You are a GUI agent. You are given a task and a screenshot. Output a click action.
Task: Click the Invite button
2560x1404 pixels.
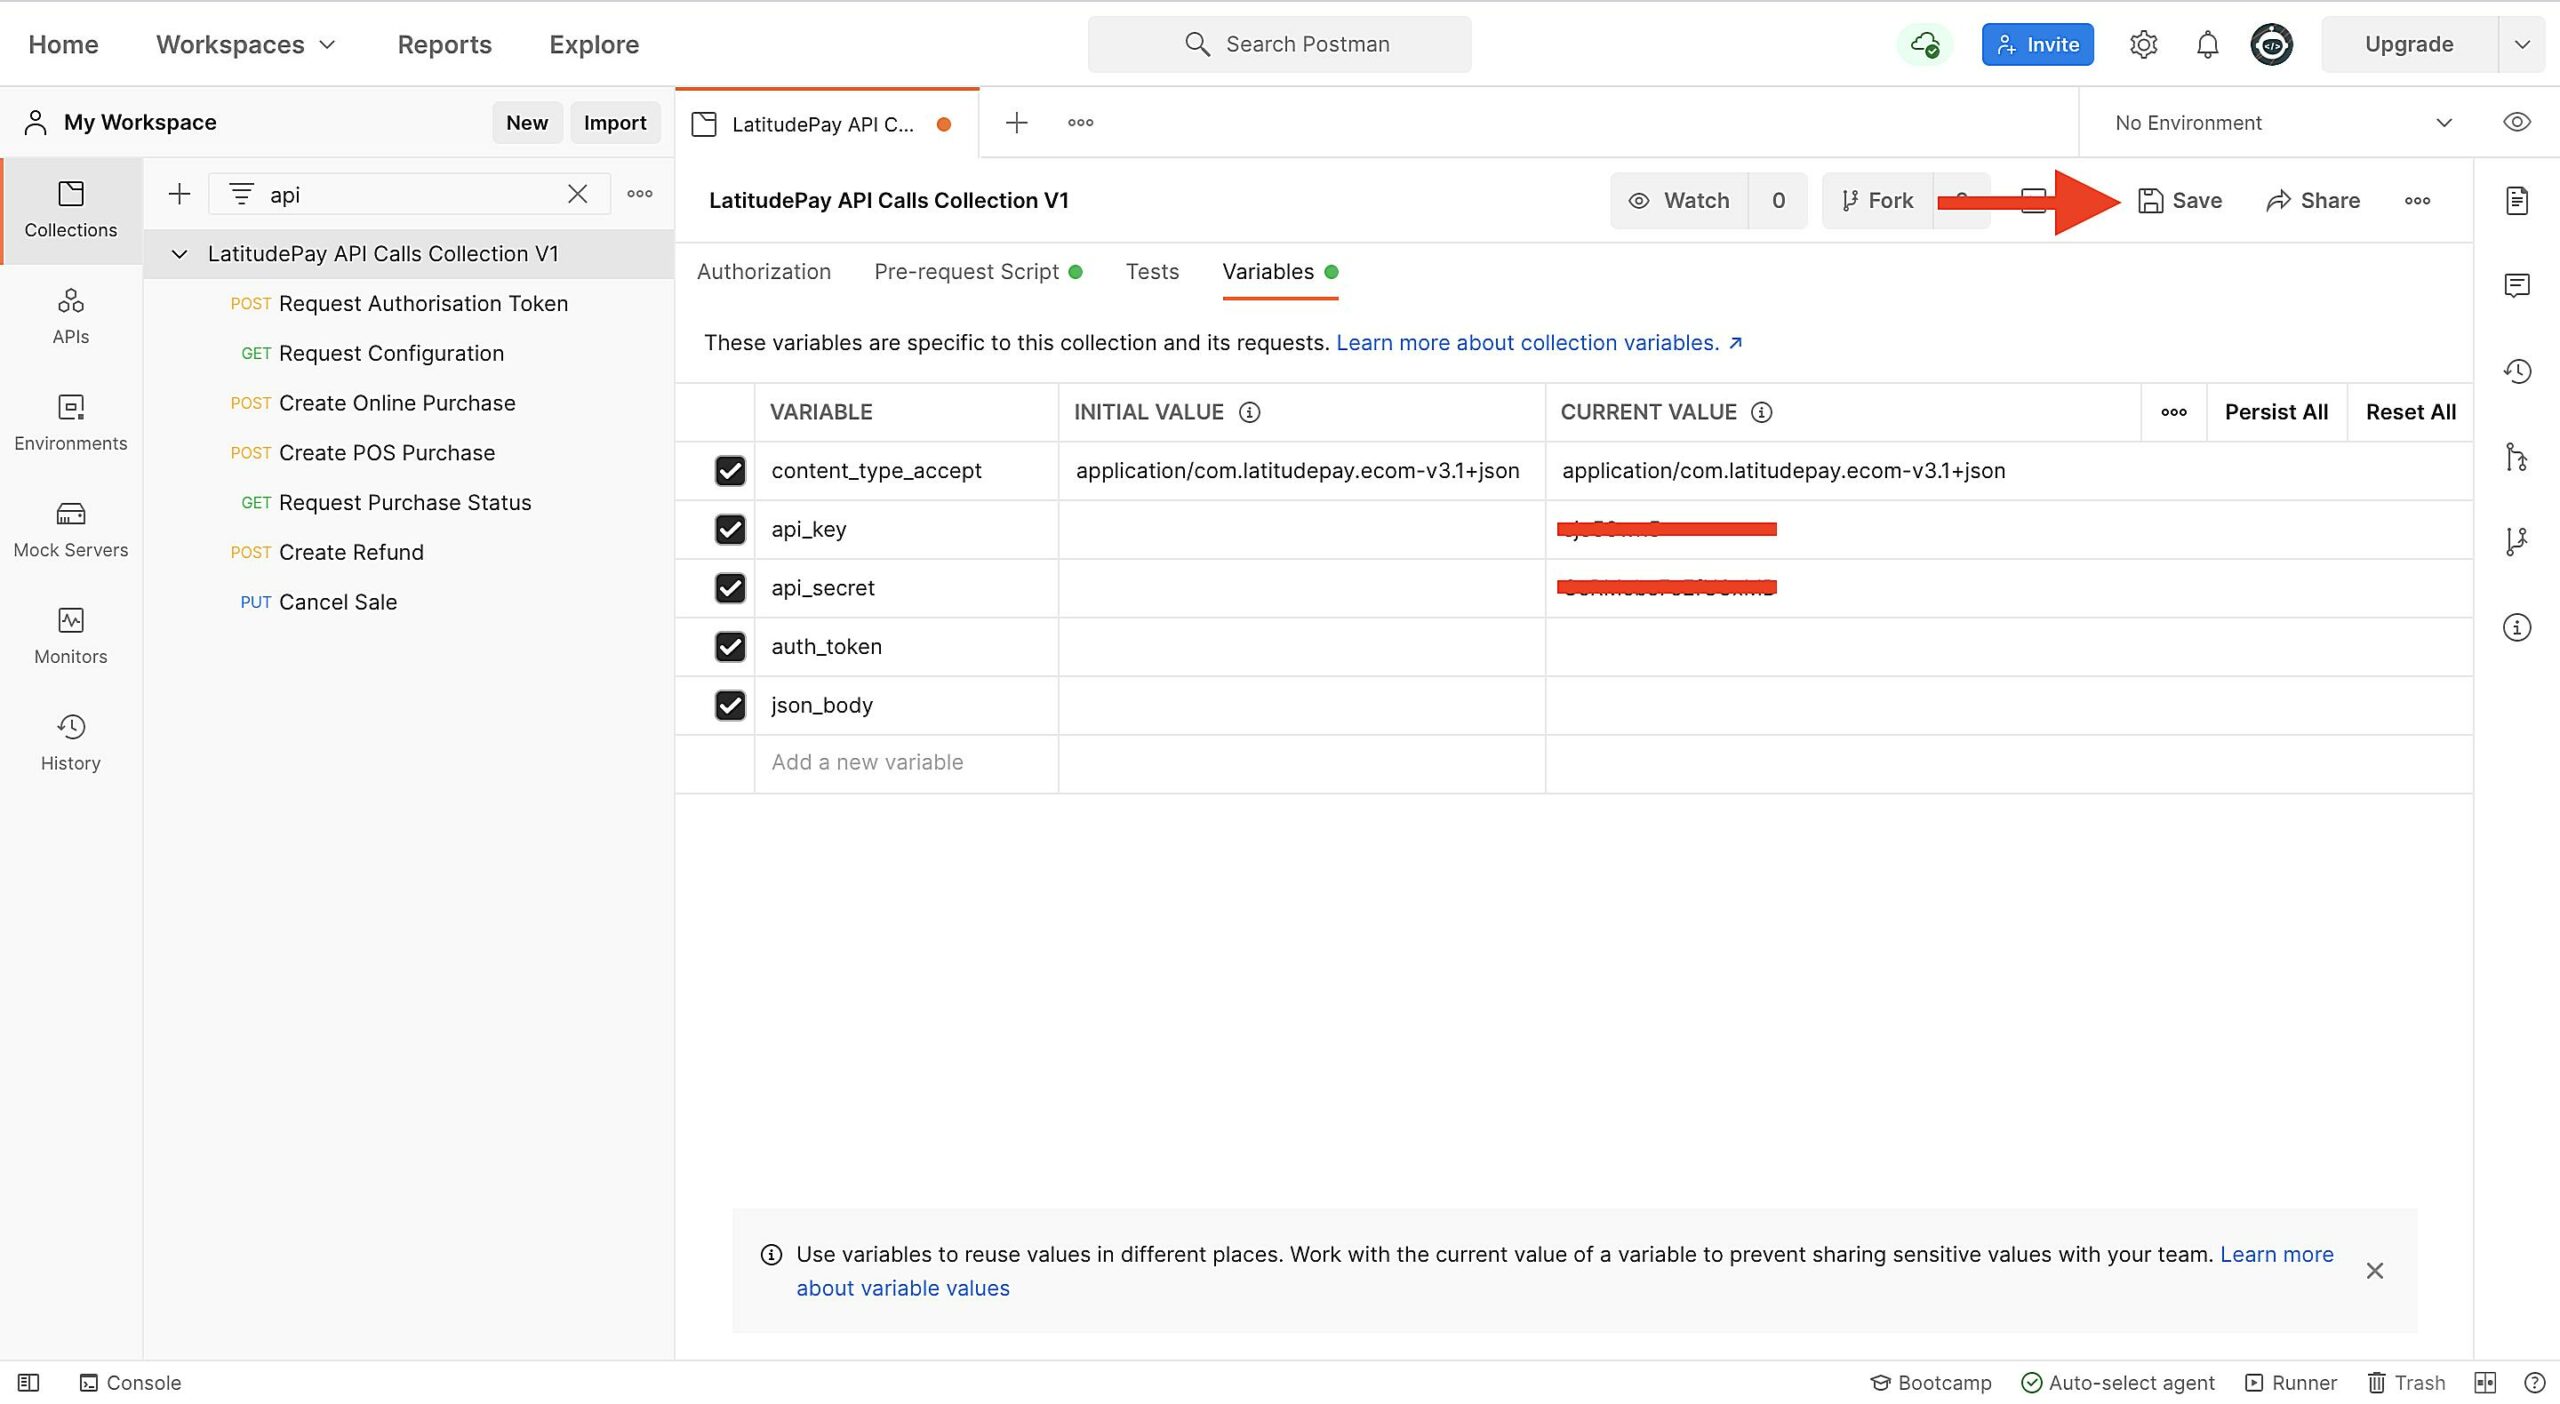pos(2037,44)
